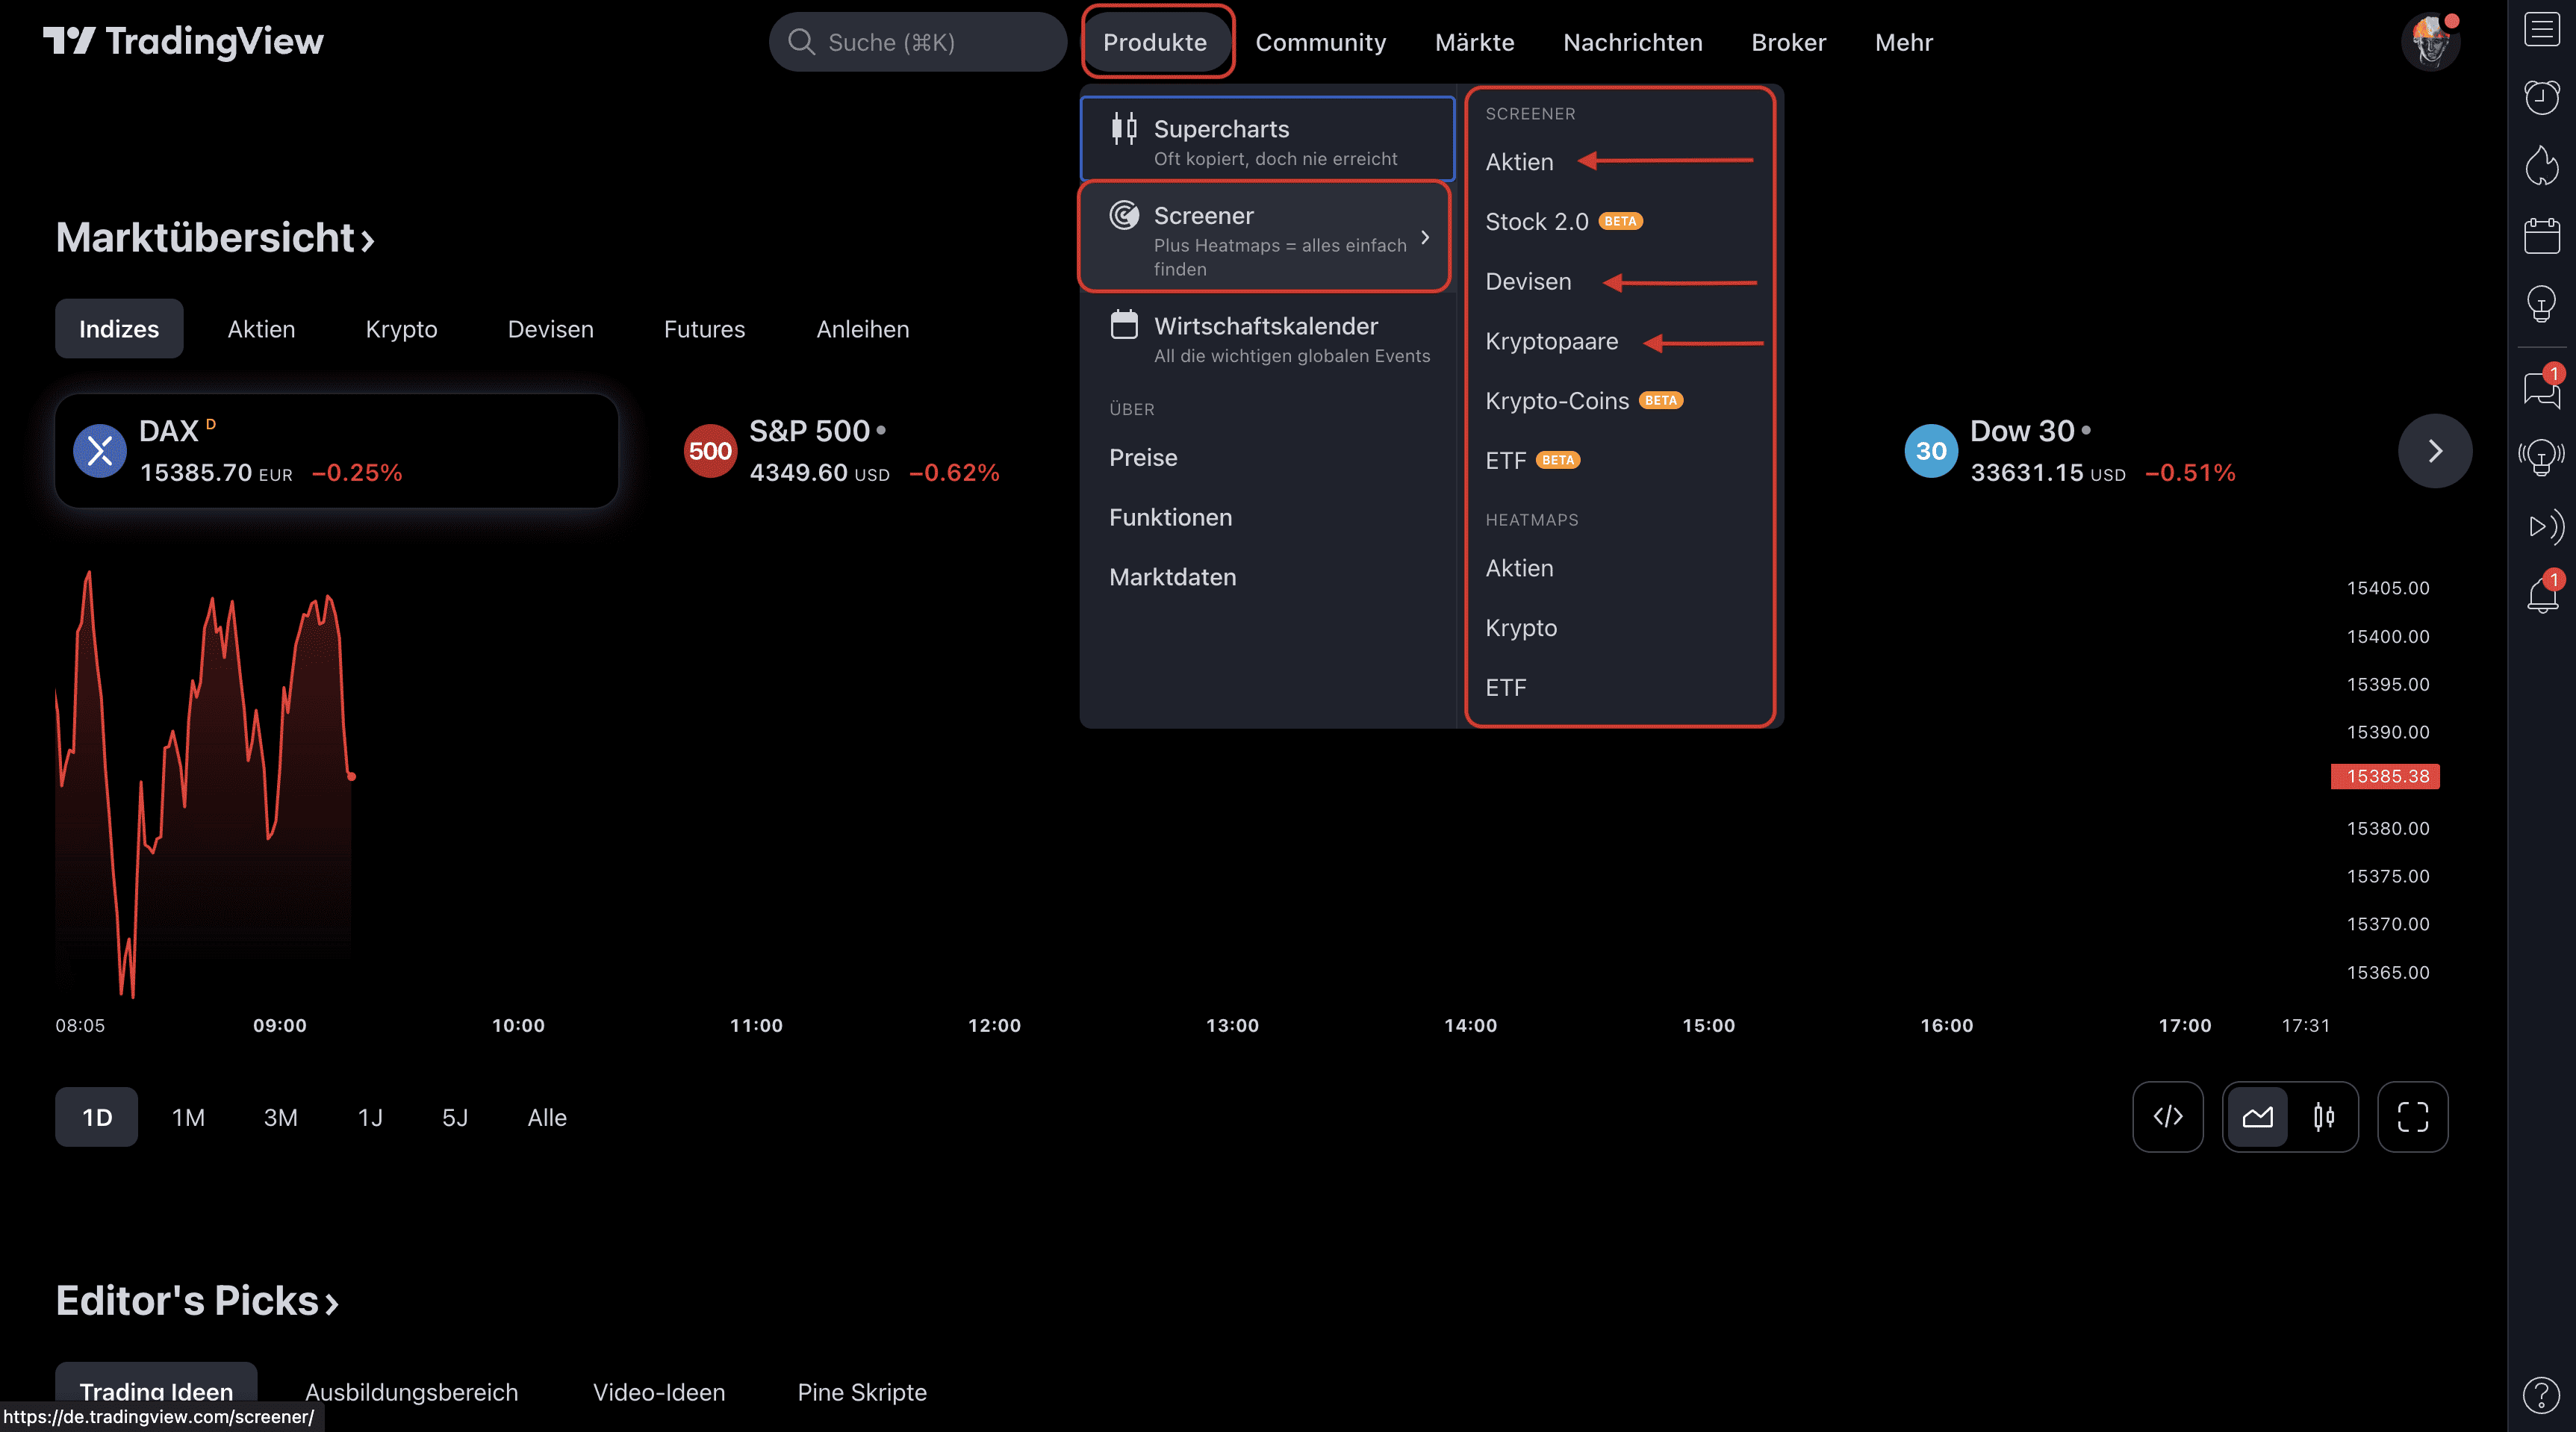Open the Produkte menu
The image size is (2576, 1432).
1156,42
